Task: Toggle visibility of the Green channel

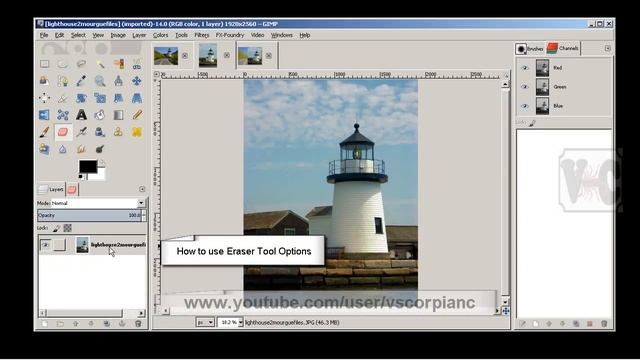Action: pos(525,87)
